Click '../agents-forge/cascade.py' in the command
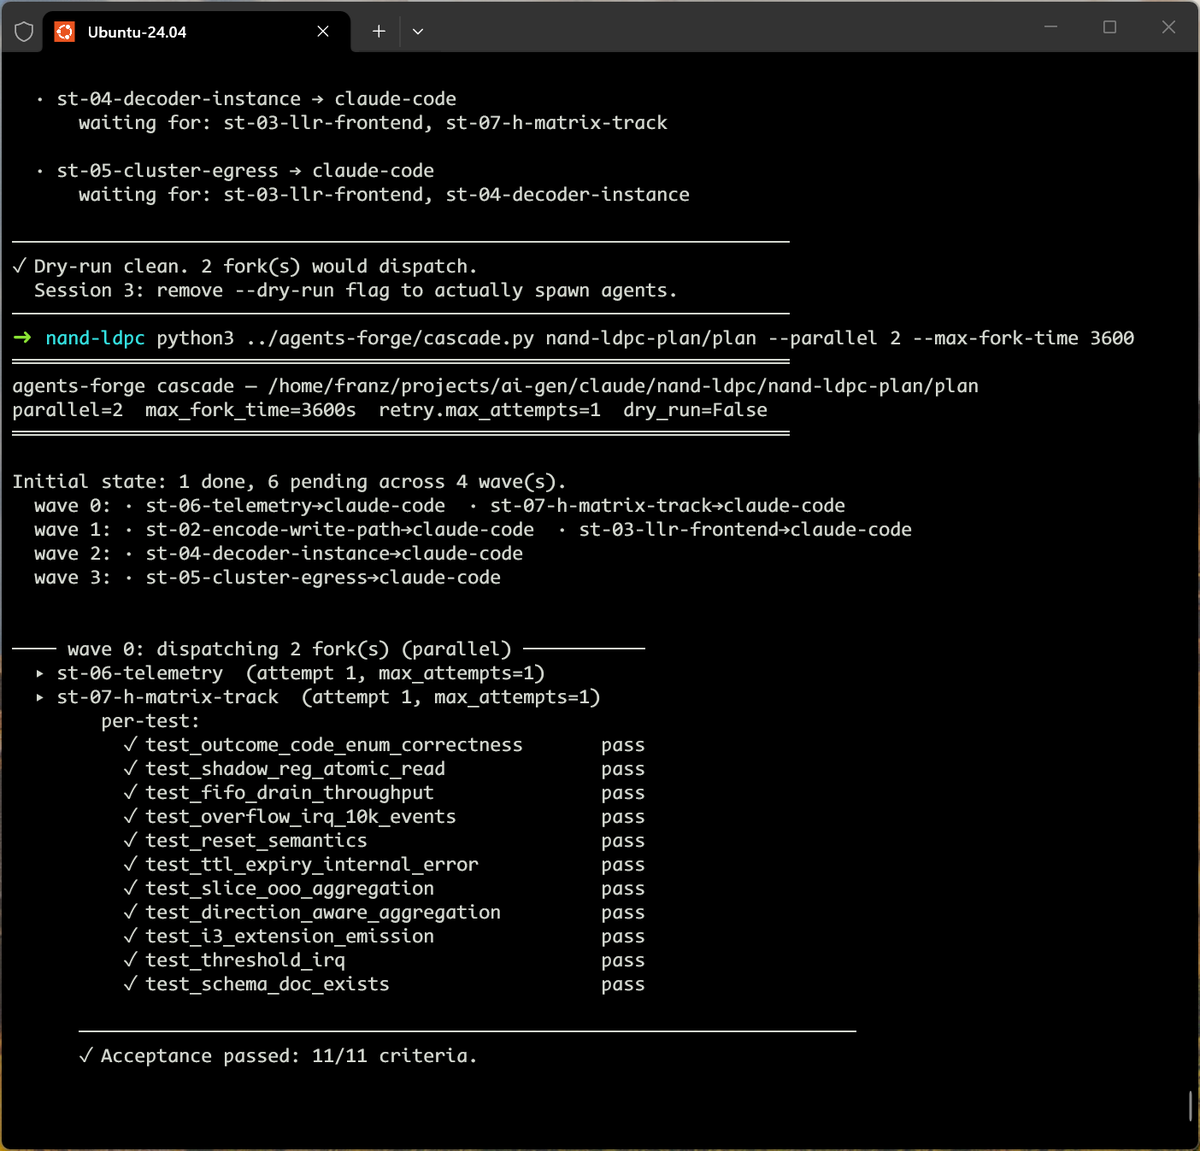 [390, 338]
